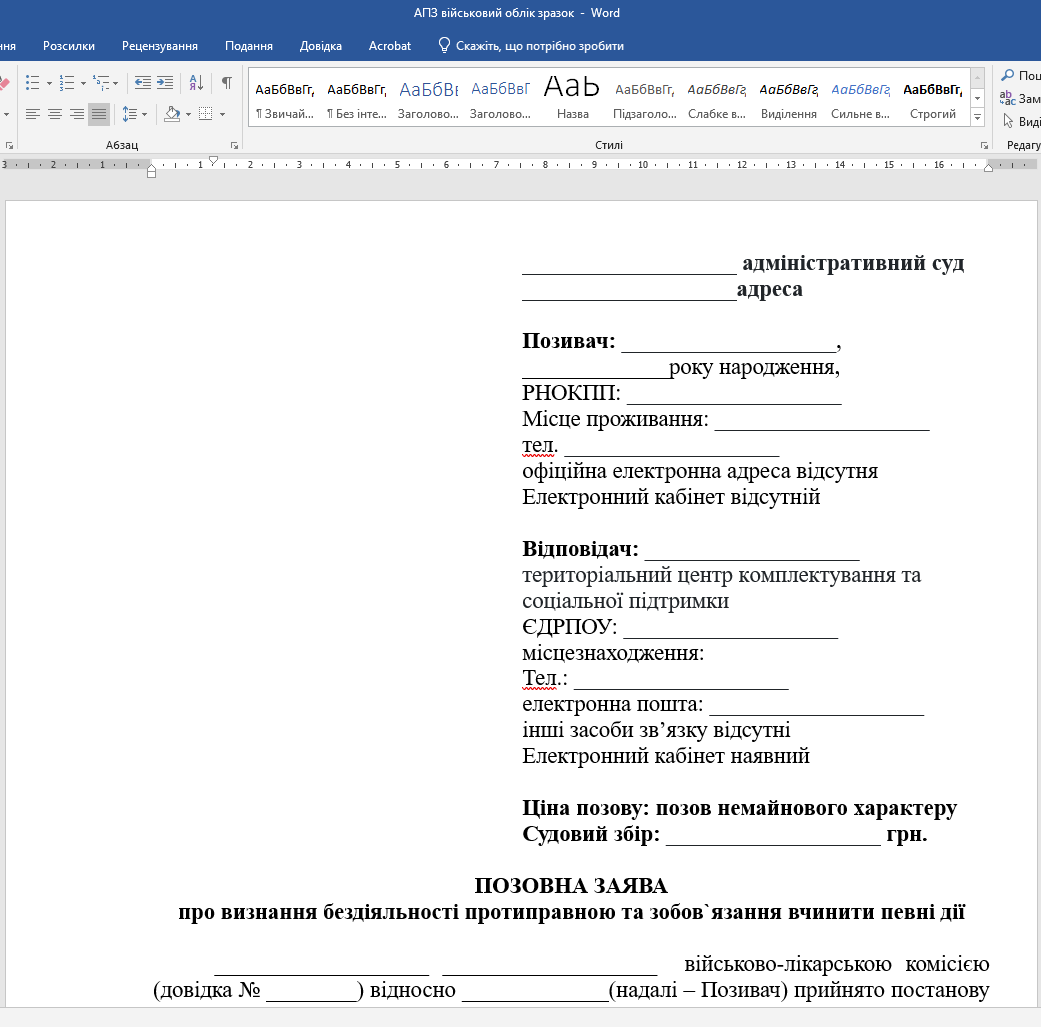Click the sort A-Z icon
The height and width of the screenshot is (1027, 1041).
point(196,82)
